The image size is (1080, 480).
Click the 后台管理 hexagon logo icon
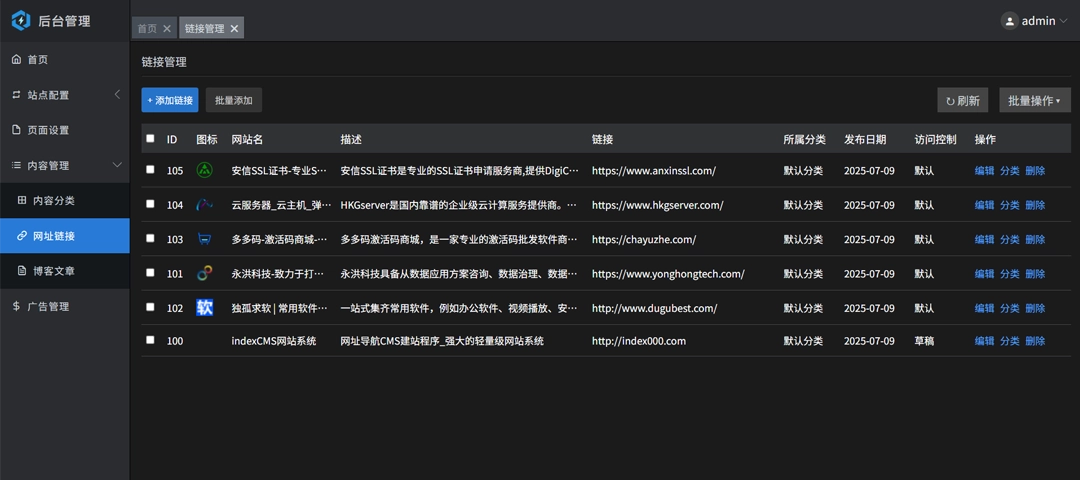(x=21, y=20)
